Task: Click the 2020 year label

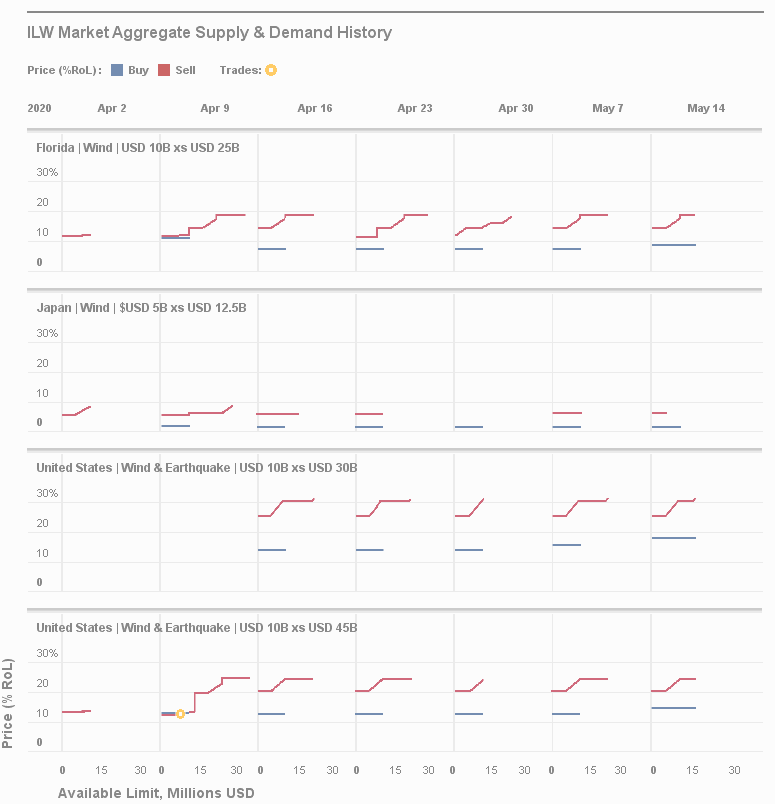Action: (x=40, y=108)
